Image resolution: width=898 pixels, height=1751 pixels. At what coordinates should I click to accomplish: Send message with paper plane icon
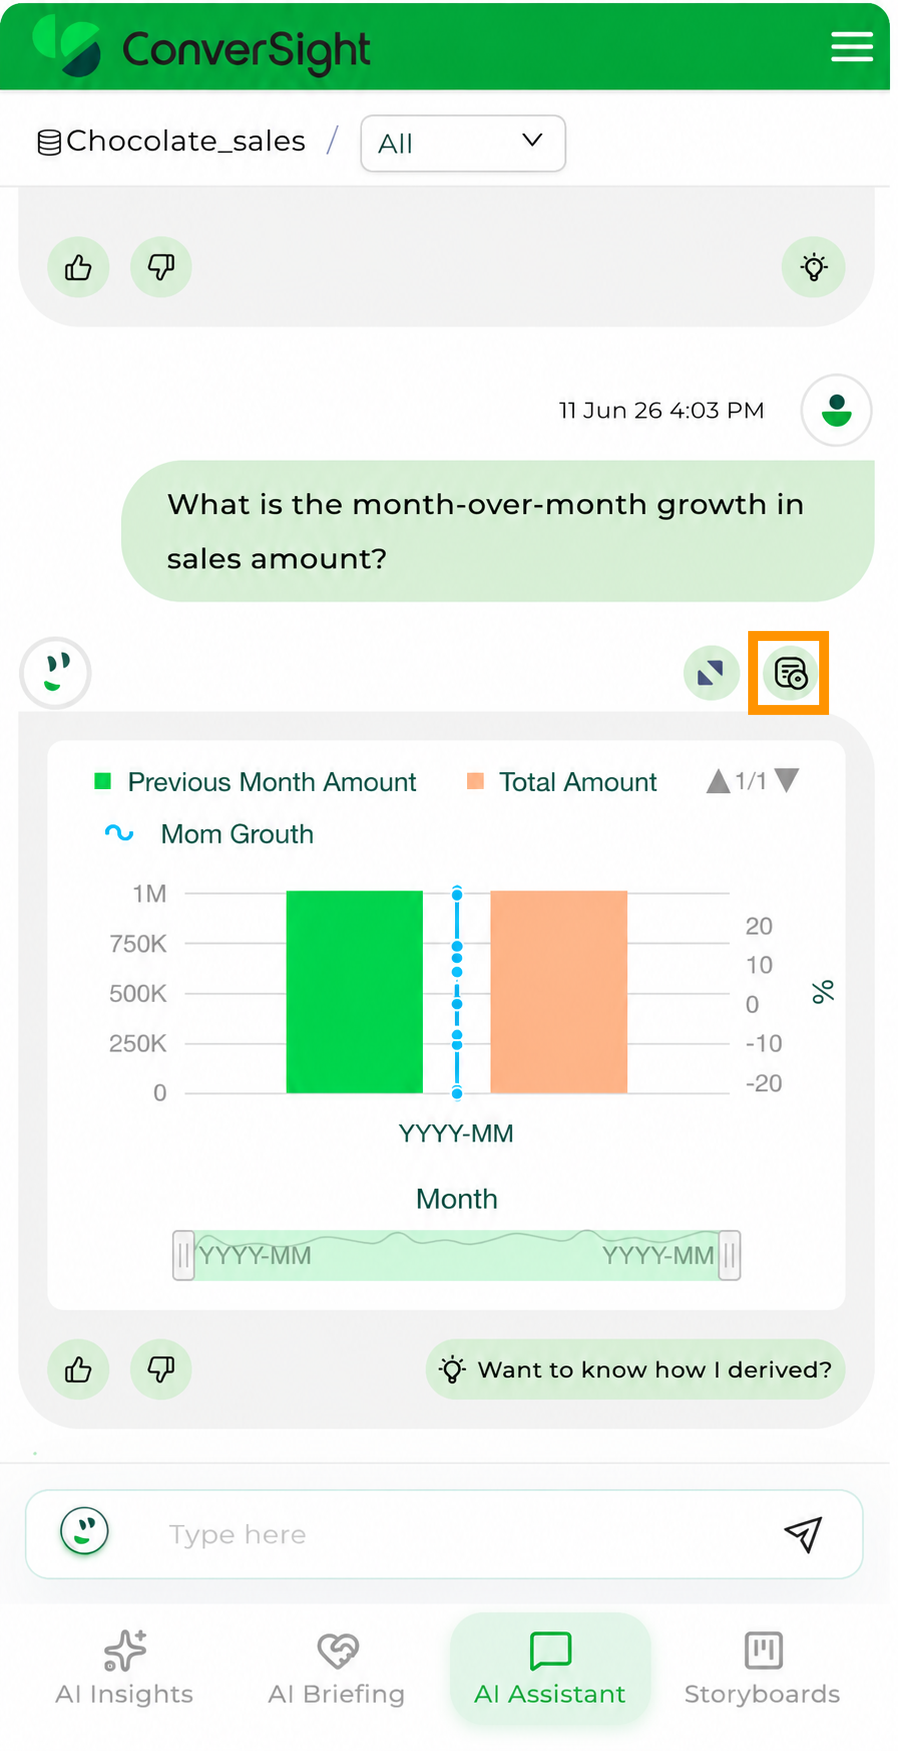click(x=803, y=1534)
